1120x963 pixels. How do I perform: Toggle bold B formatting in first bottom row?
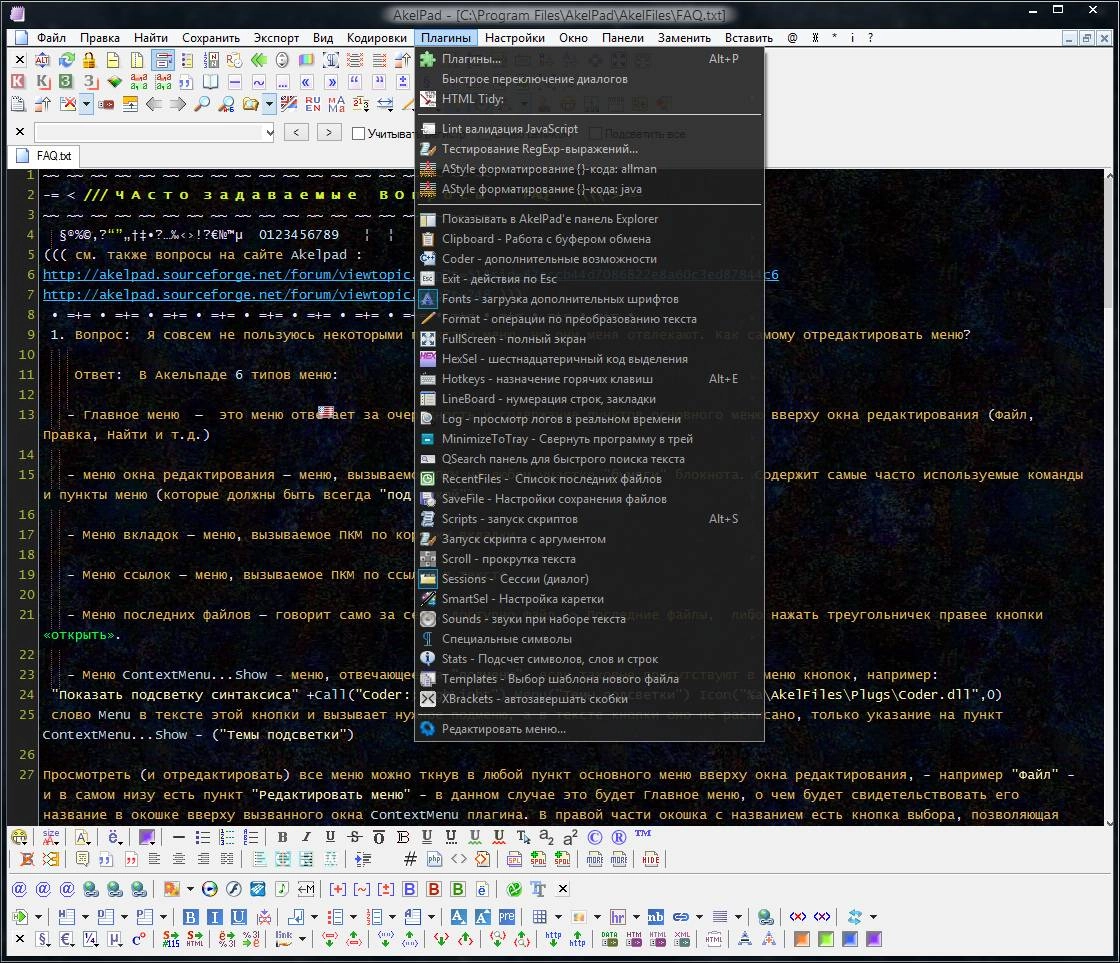coord(282,837)
